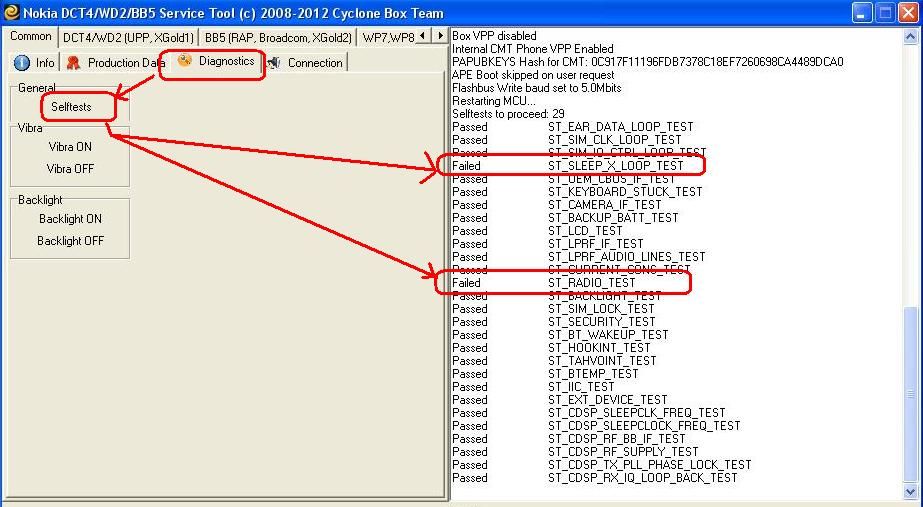Select ST_CDSP_RF_BB_IF_TEST entry
The width and height of the screenshot is (923, 507).
569,438
